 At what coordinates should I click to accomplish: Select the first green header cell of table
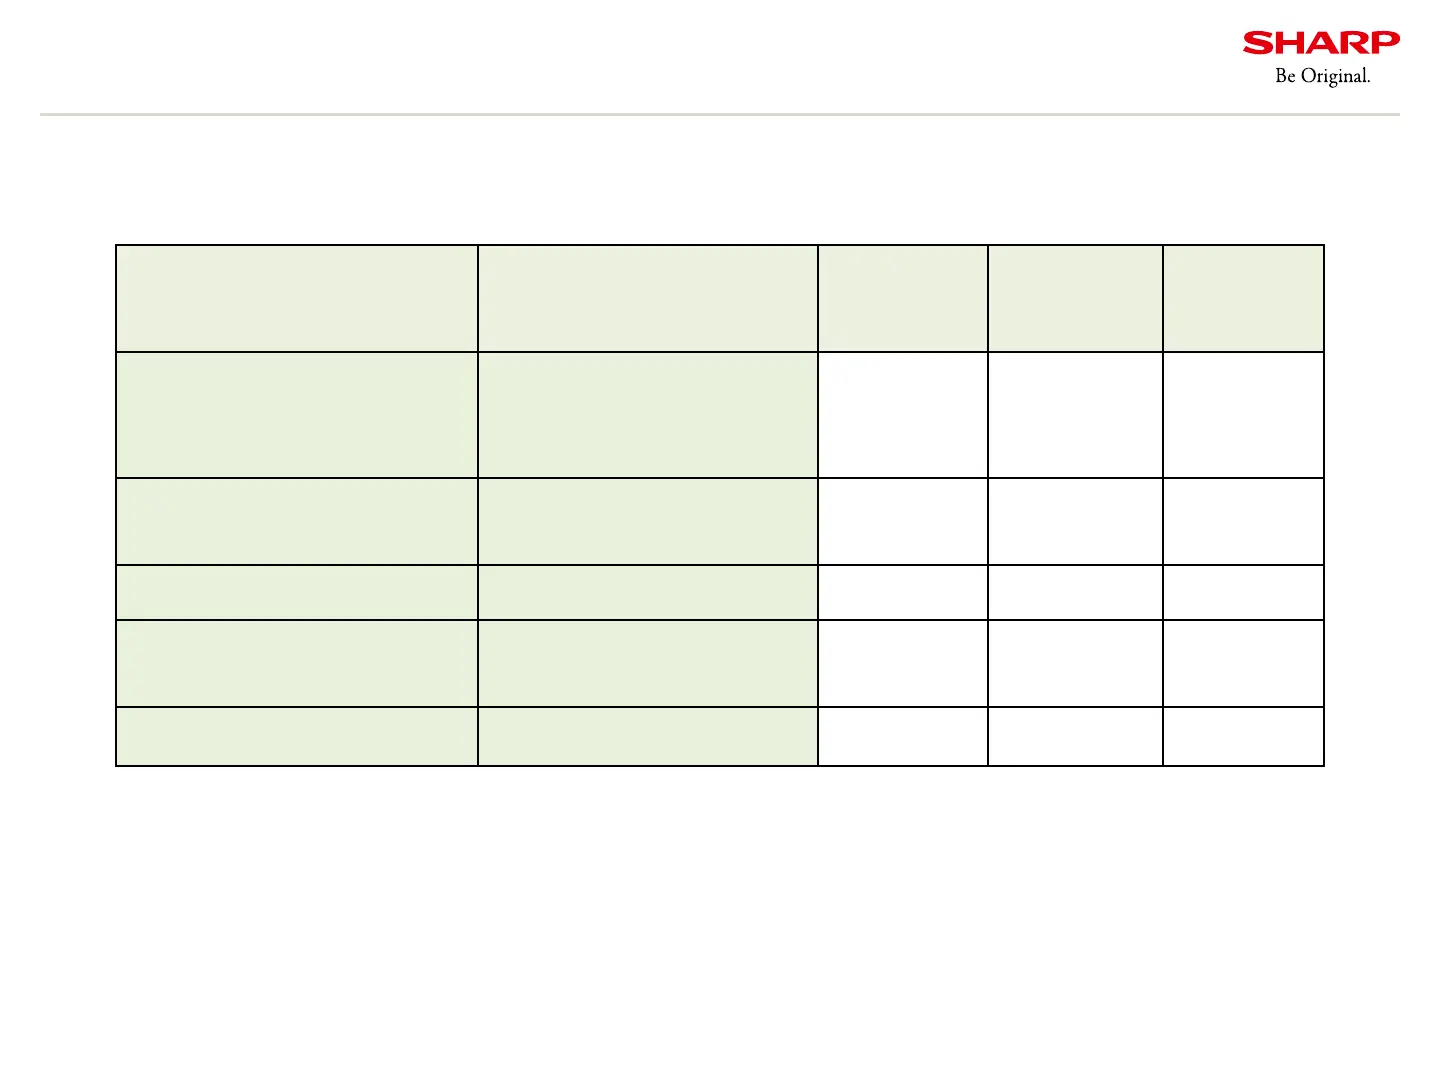click(297, 298)
